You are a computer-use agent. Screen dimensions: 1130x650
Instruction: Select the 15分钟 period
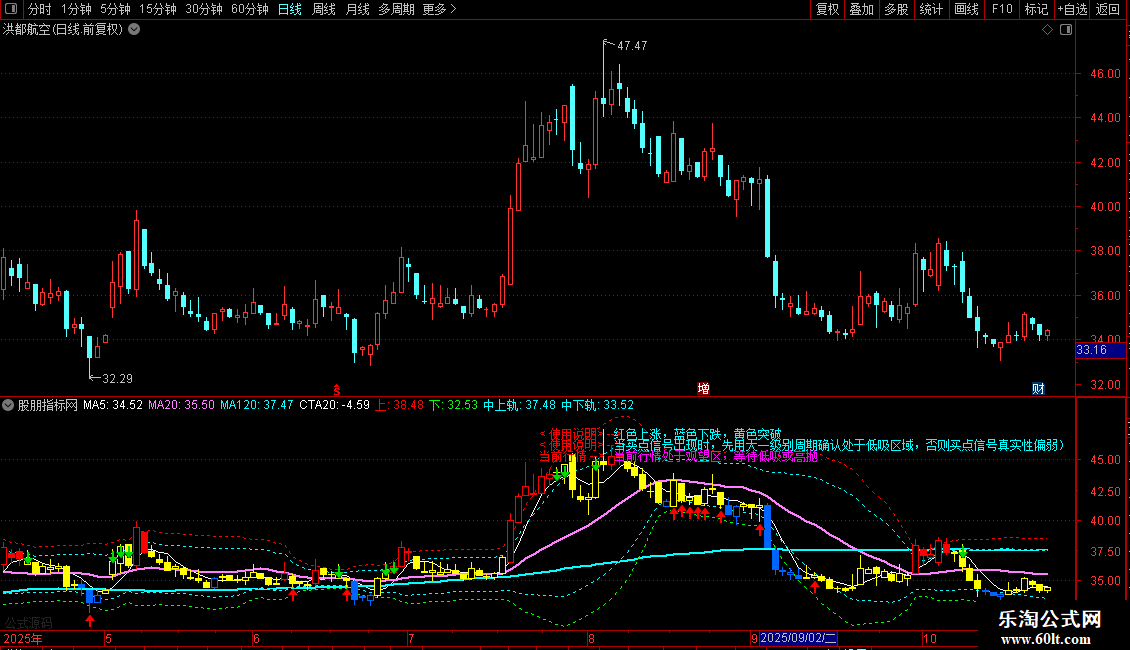(x=158, y=9)
